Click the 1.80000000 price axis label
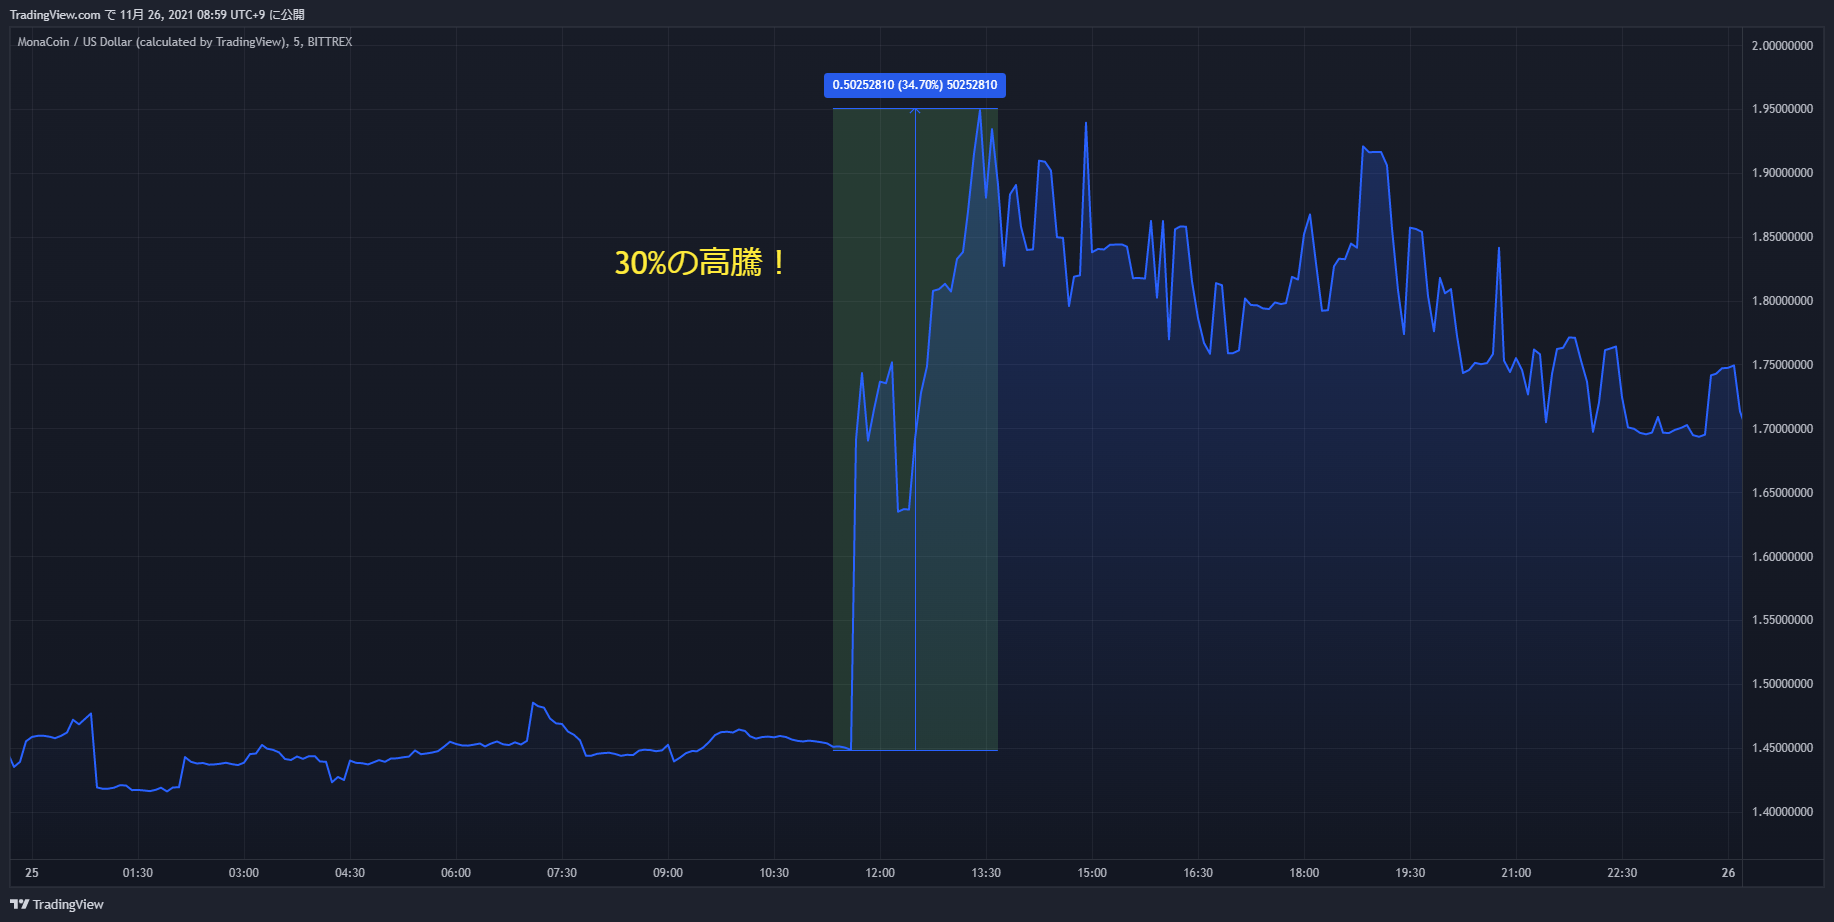Screen dimensions: 1834x922 coord(1782,301)
